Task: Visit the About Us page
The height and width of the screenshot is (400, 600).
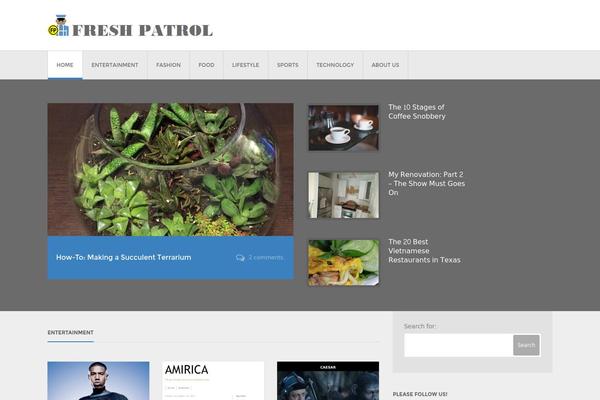Action: tap(385, 65)
